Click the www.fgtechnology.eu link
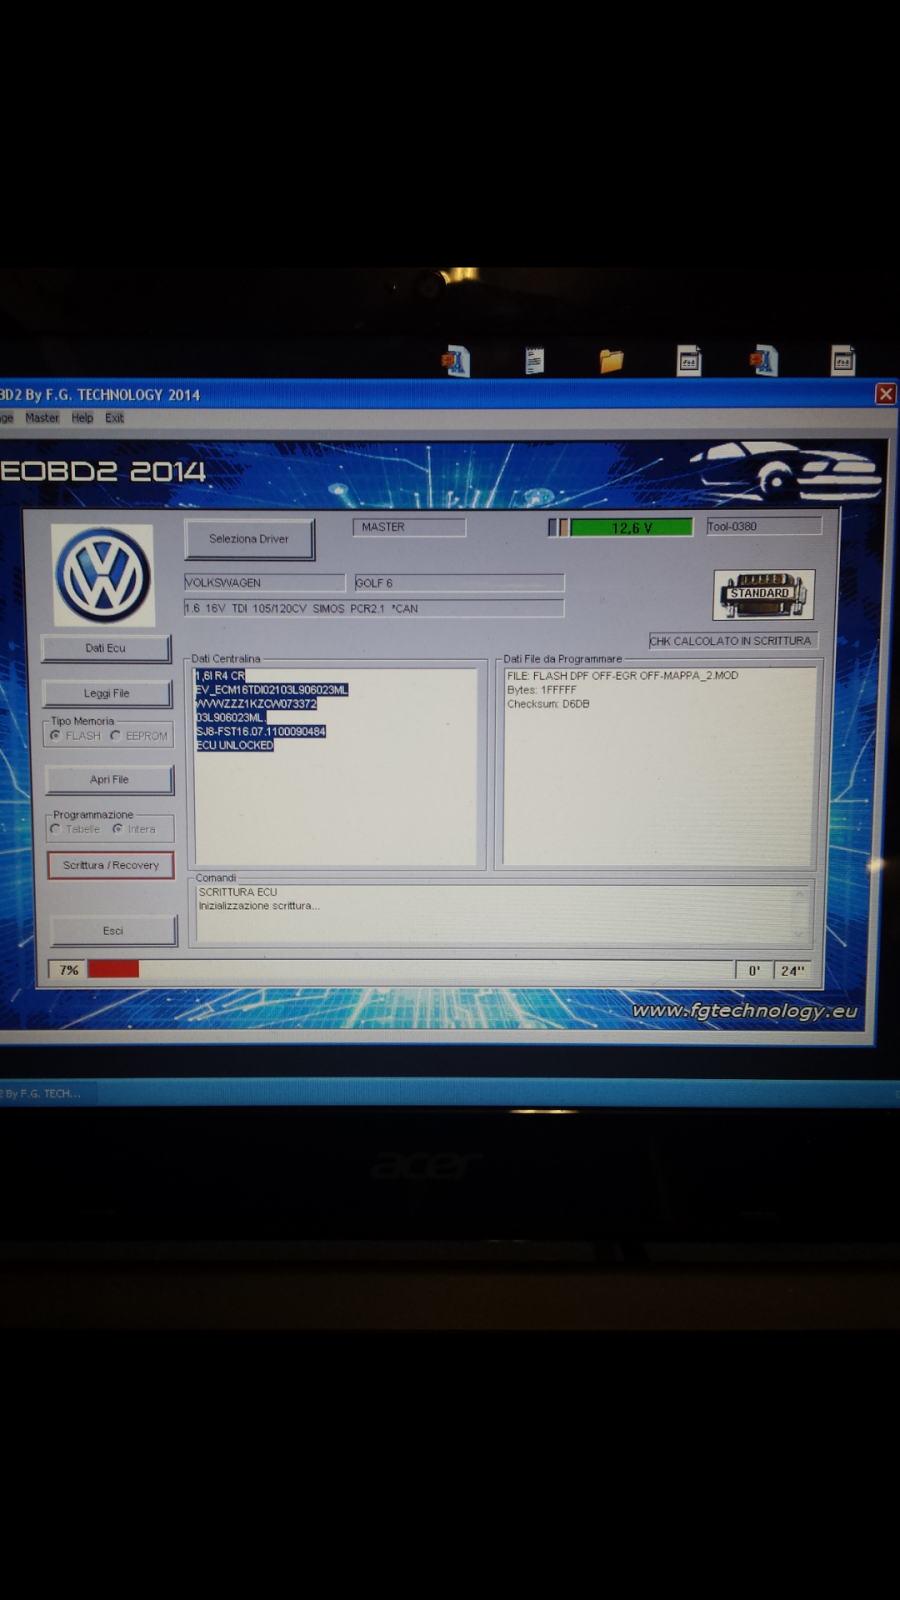900x1600 pixels. tap(745, 1011)
